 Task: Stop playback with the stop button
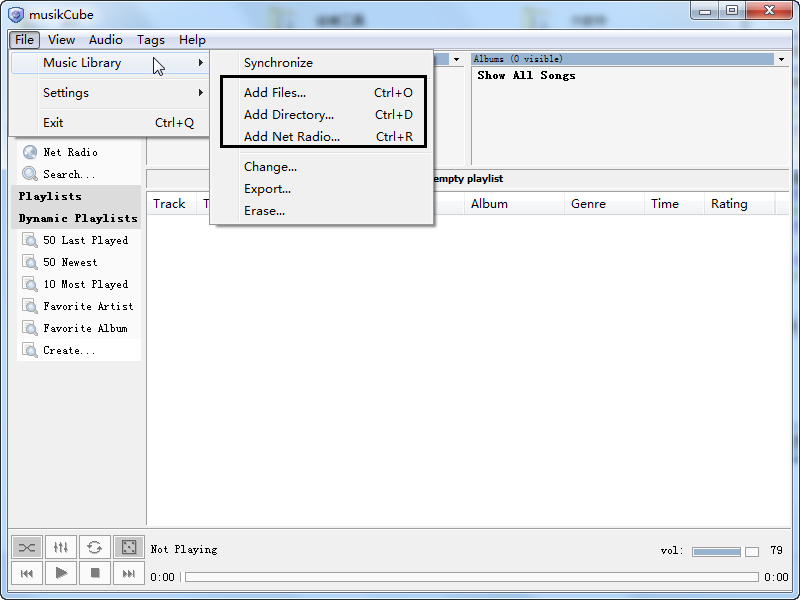coord(94,573)
